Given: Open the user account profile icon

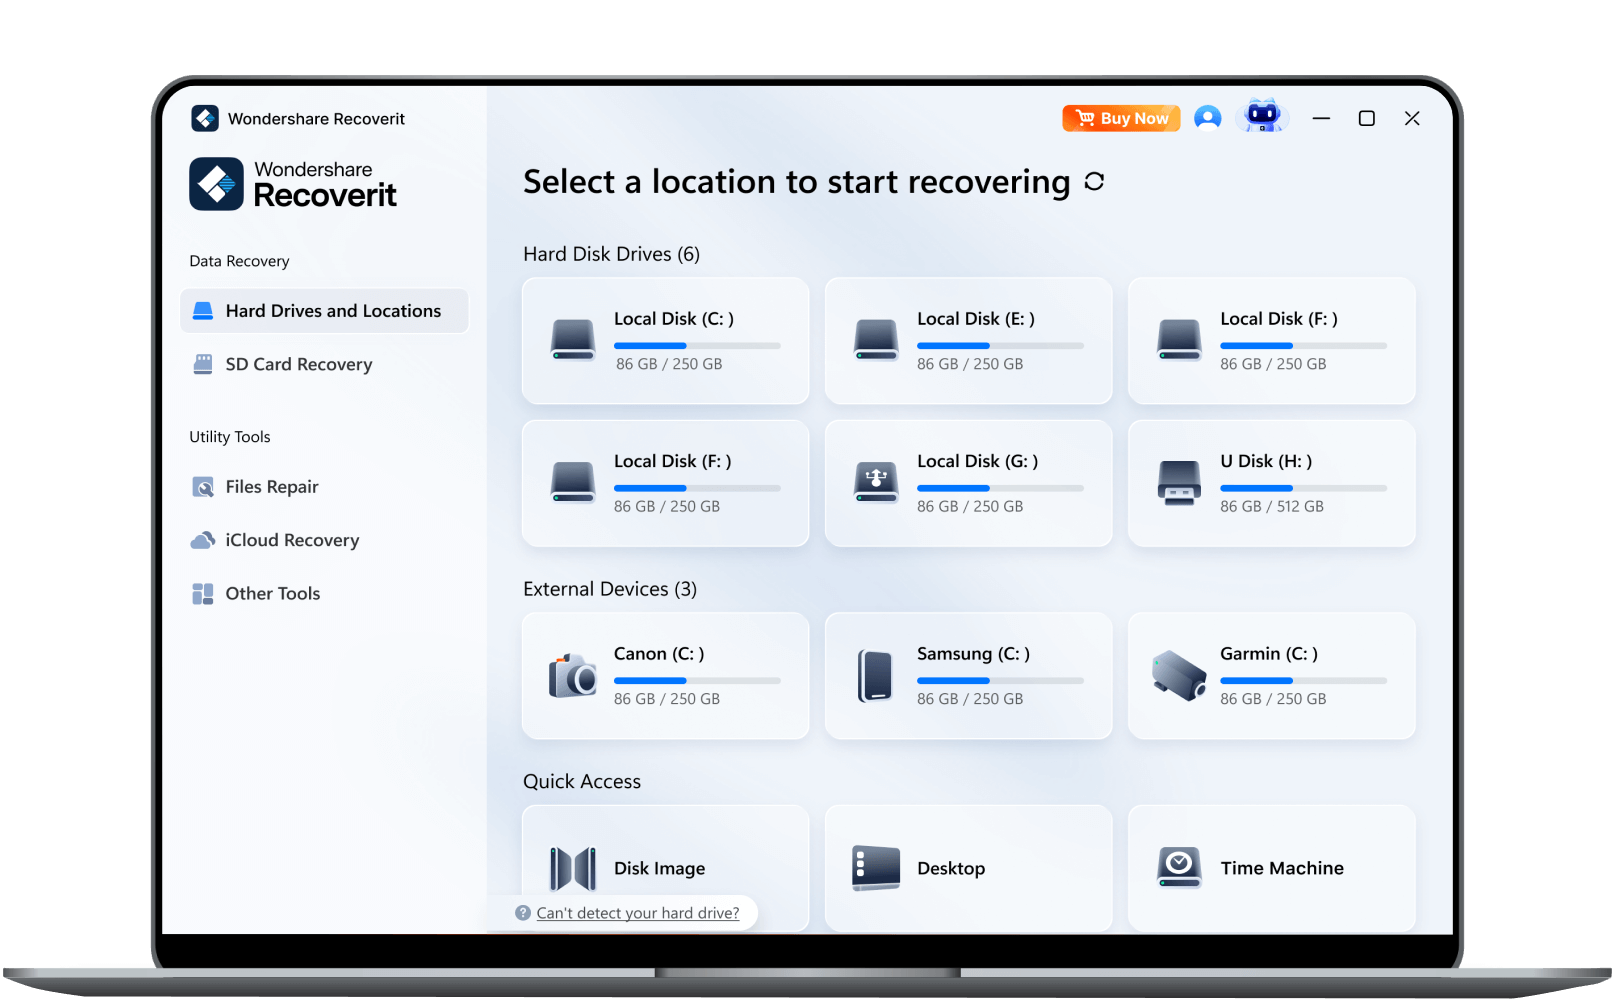Looking at the screenshot, I should tap(1208, 118).
